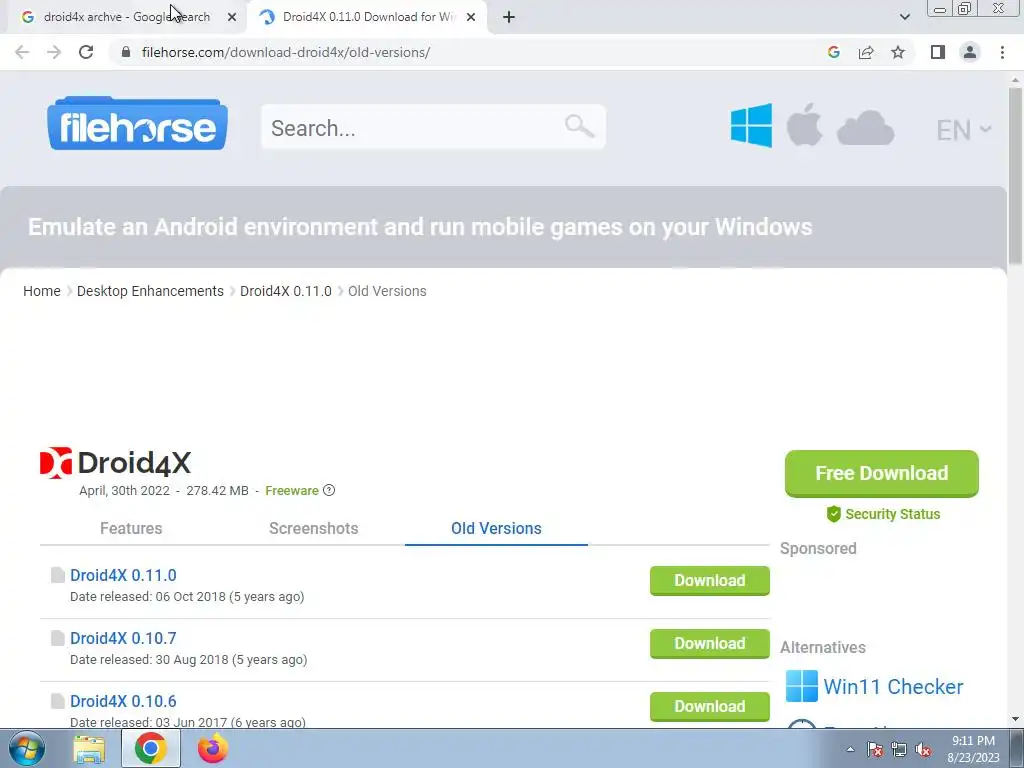This screenshot has width=1024, height=768.
Task: Click the Search input field
Action: [433, 127]
